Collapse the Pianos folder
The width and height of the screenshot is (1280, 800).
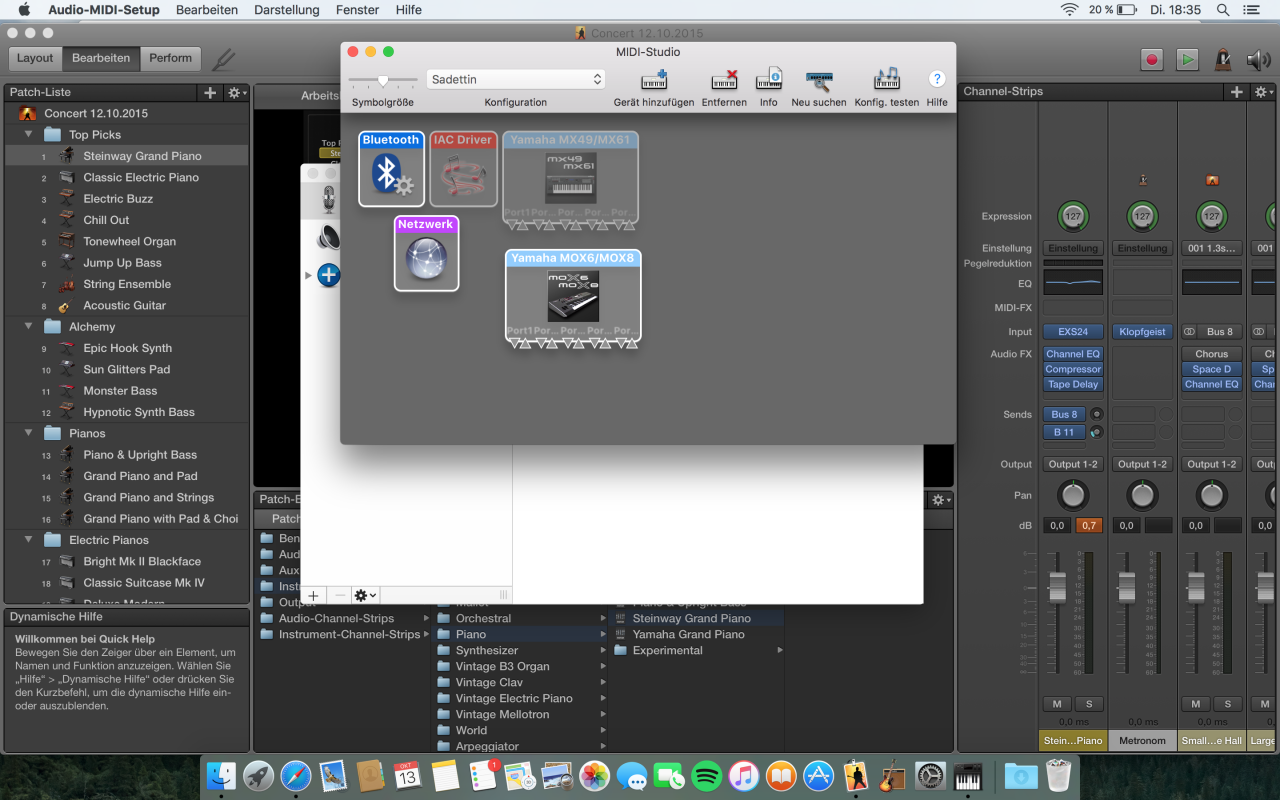click(x=29, y=433)
